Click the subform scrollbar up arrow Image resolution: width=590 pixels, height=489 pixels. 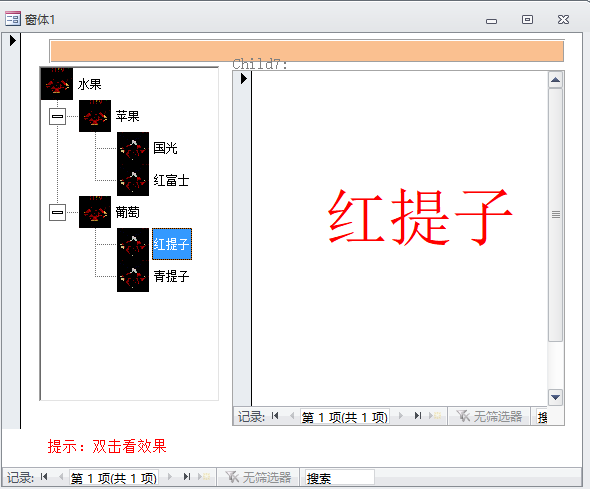point(555,80)
